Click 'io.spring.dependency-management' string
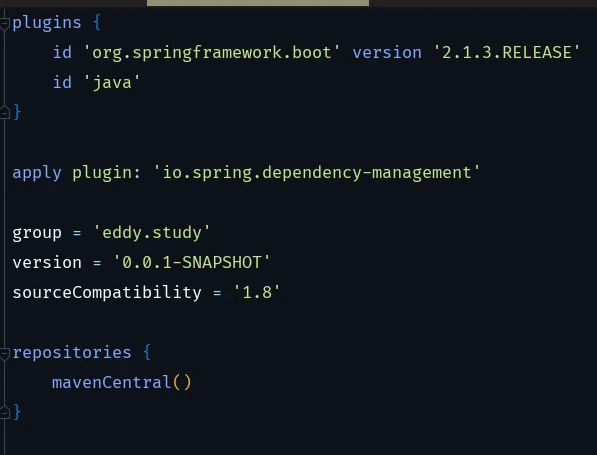 tap(317, 173)
